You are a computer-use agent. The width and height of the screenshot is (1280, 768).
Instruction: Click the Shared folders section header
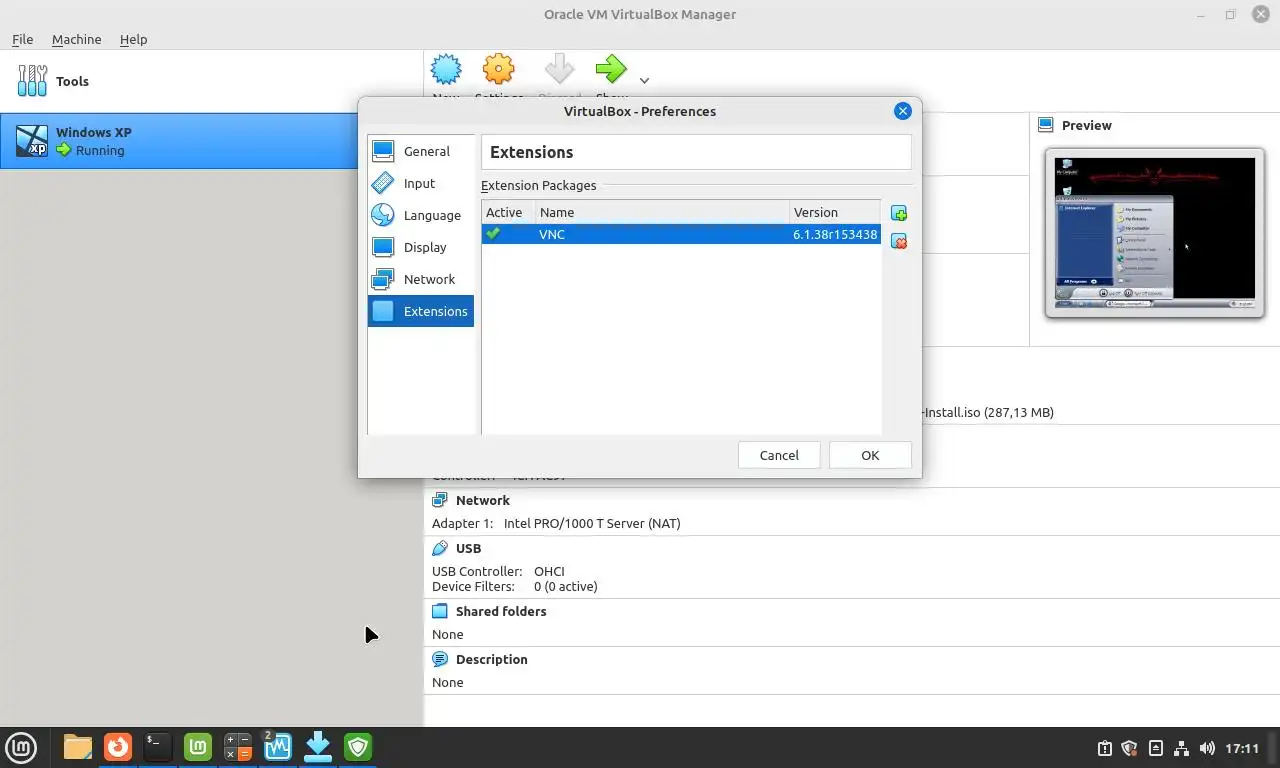(501, 611)
